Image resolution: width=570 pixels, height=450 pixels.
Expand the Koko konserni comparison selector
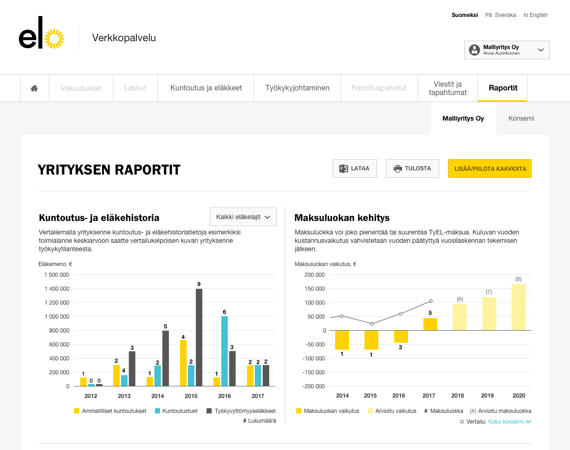coord(509,422)
